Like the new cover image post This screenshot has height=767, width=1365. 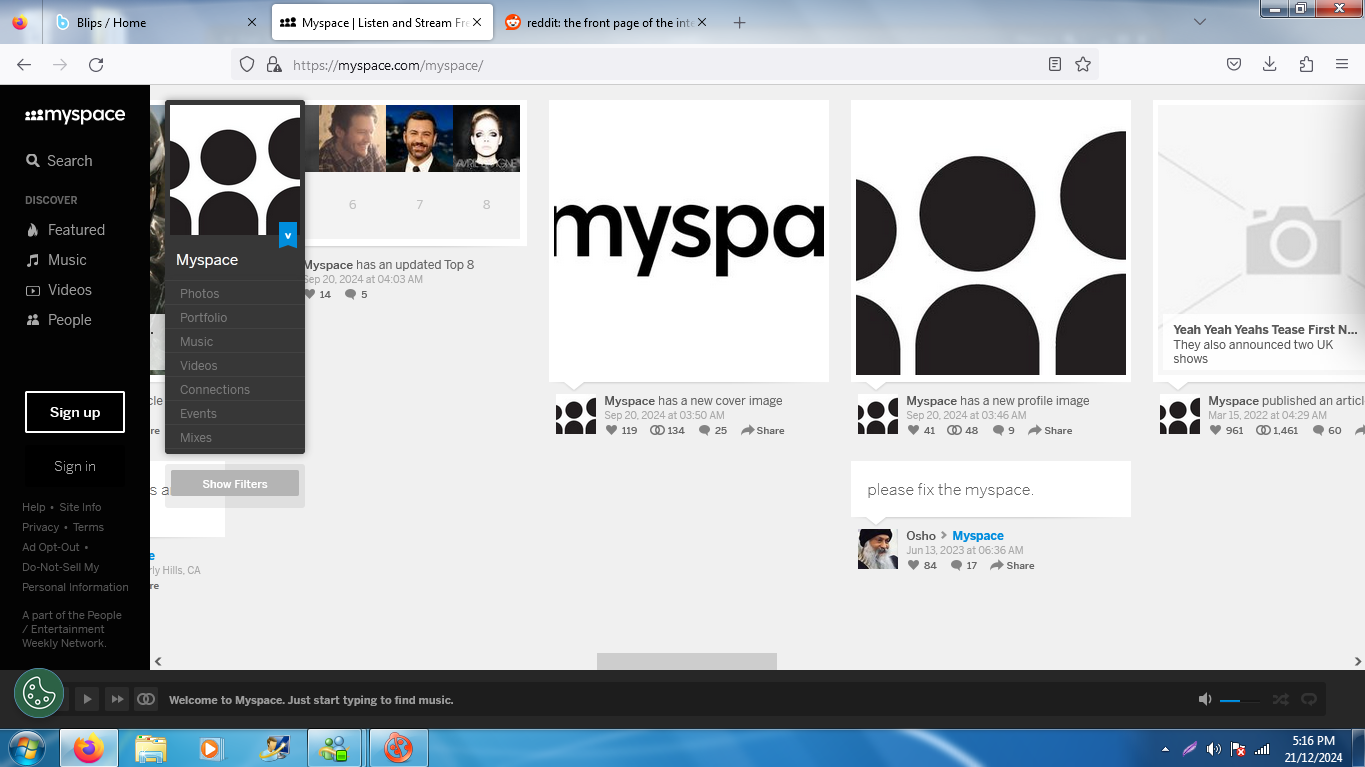(611, 430)
